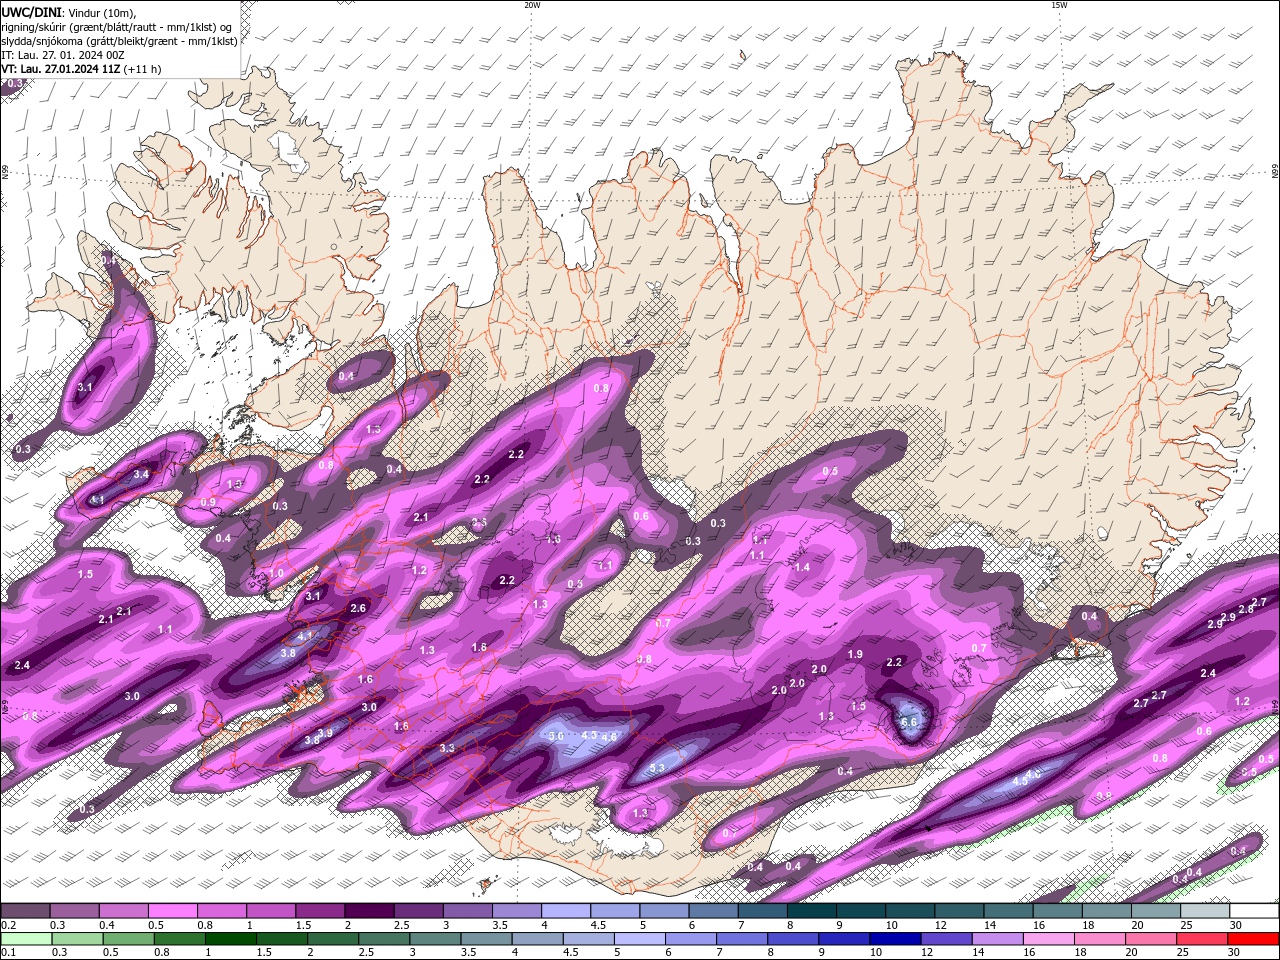
Task: Select the '0.1' label in the rain legend row
Action: coord(9,952)
